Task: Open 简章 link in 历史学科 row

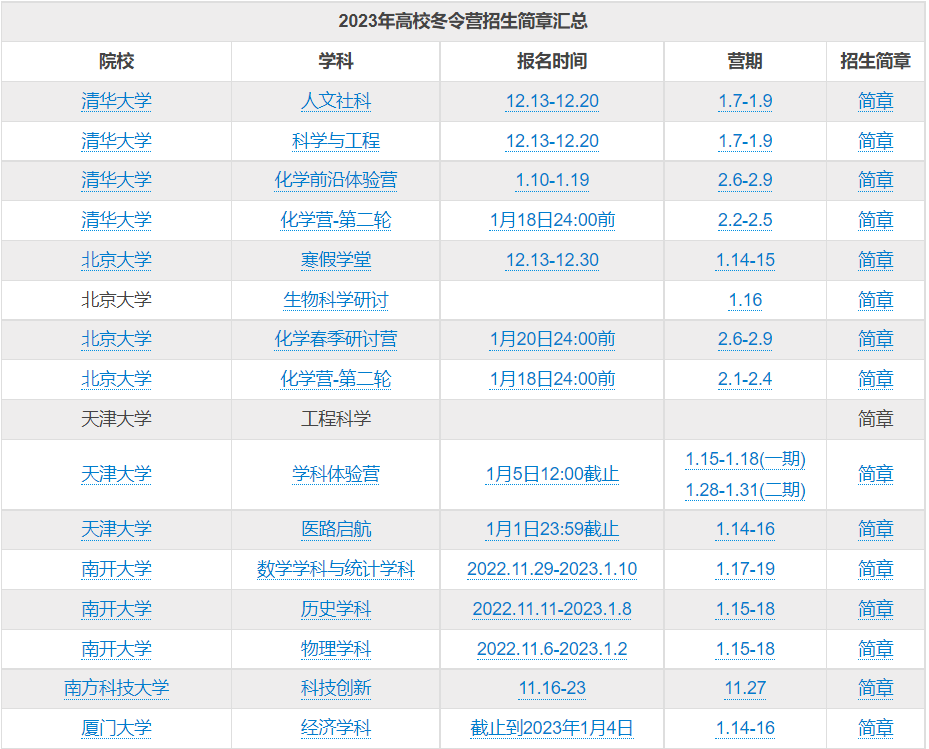Action: (875, 609)
